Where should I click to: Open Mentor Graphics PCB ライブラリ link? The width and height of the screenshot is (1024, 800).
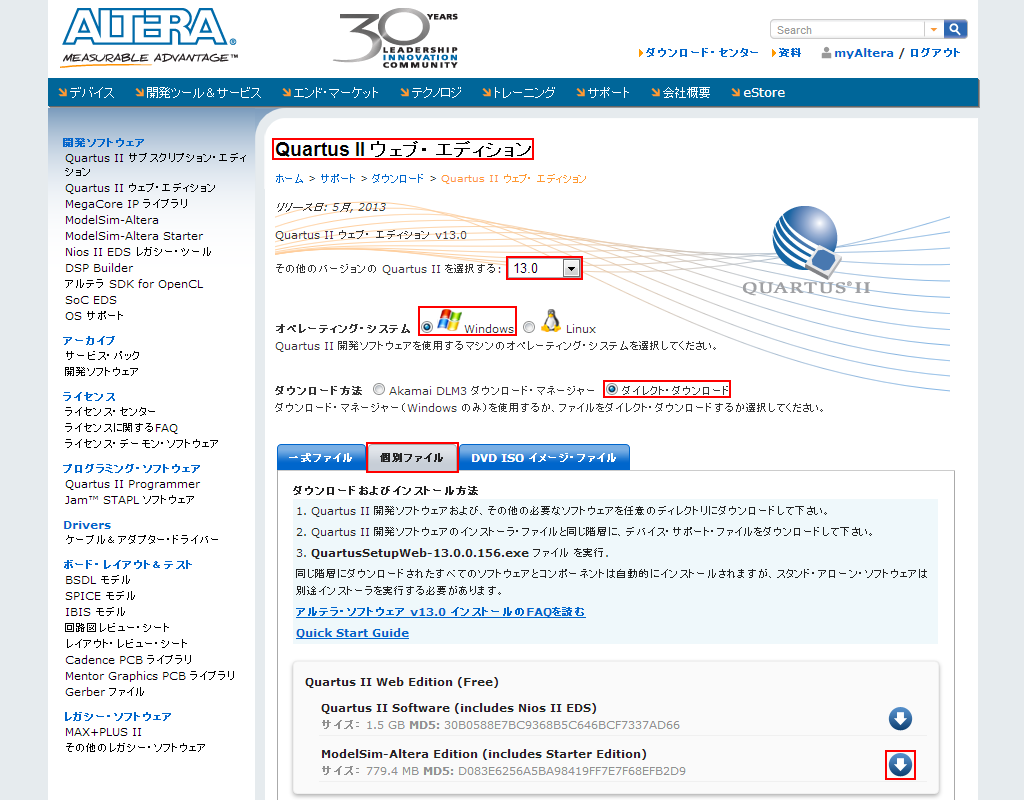150,676
